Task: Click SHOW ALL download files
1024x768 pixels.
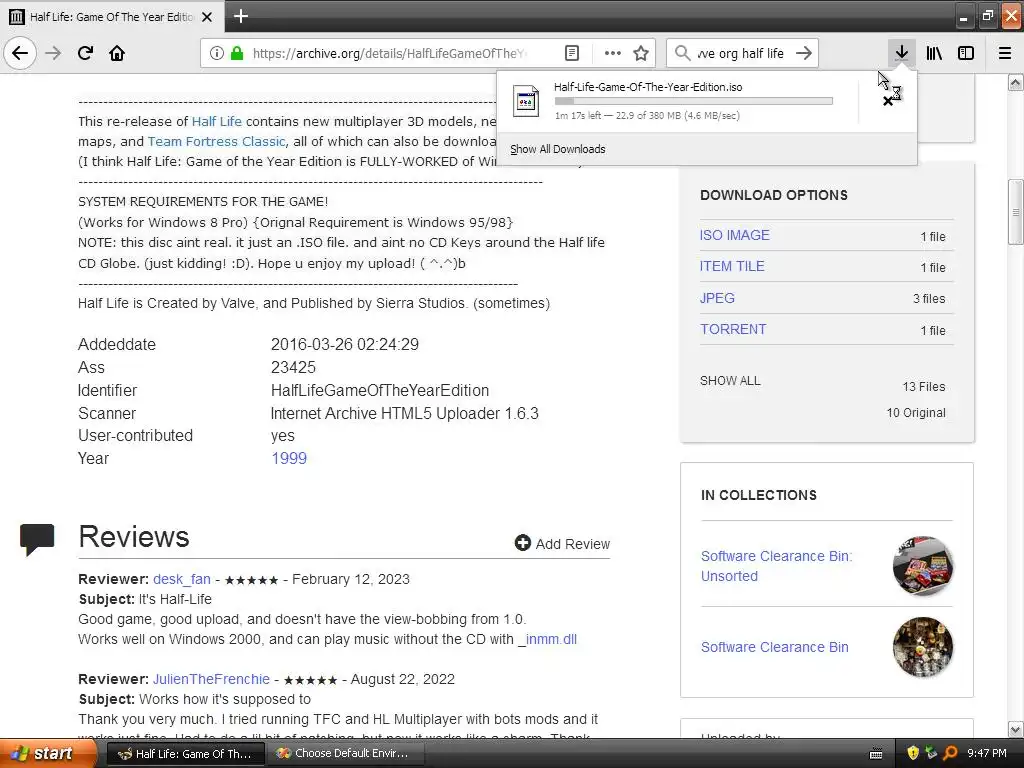Action: pos(730,381)
